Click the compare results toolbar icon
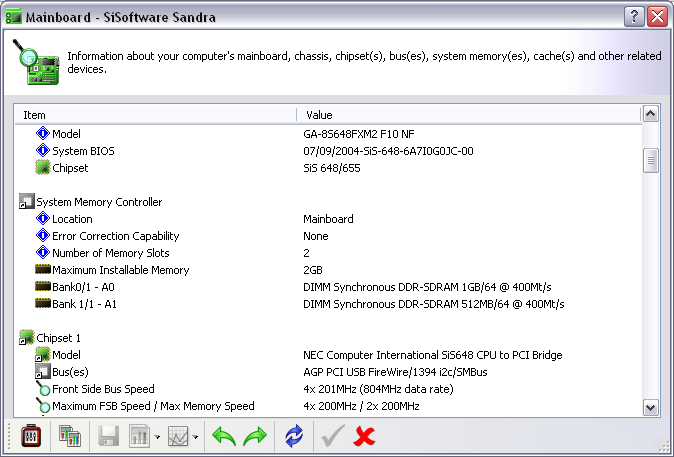Screen dimensions: 674x457 pos(70,436)
